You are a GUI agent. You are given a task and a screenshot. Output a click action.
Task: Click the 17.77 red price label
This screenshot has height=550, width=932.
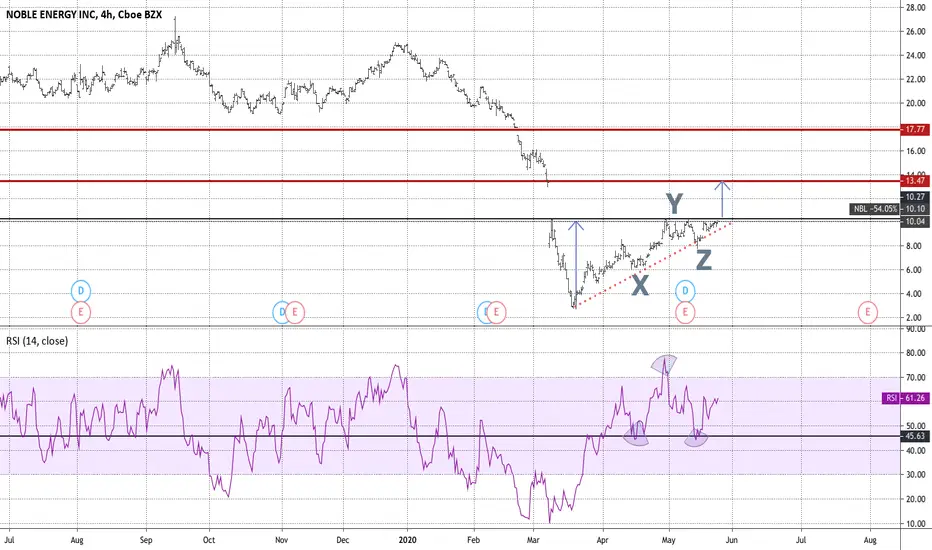(x=914, y=129)
